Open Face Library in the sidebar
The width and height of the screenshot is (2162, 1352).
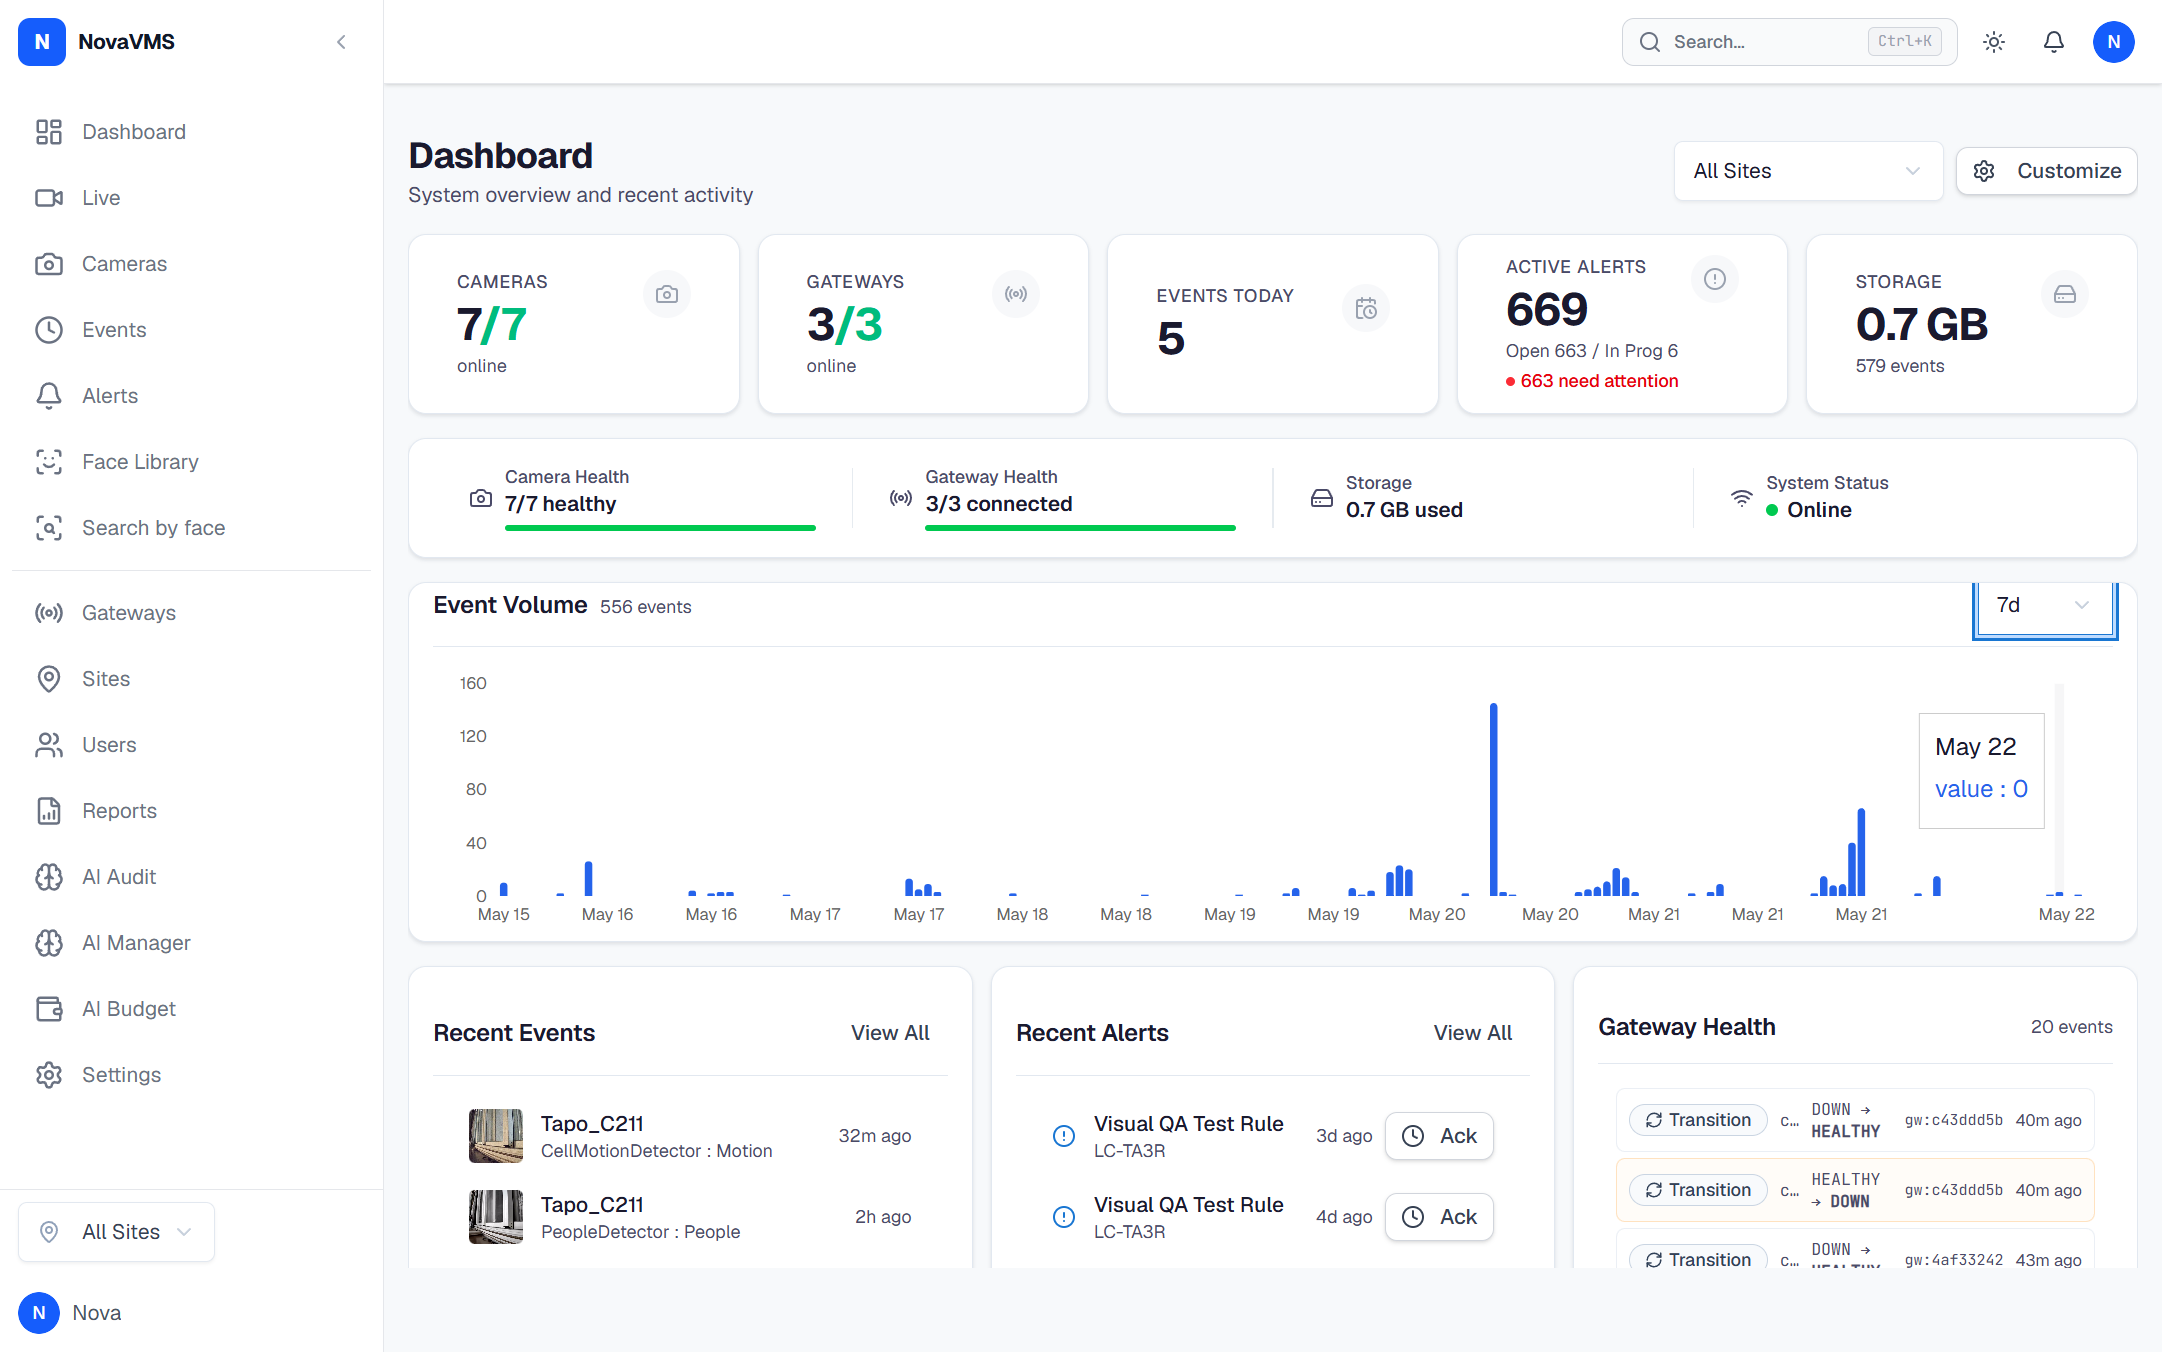192,462
